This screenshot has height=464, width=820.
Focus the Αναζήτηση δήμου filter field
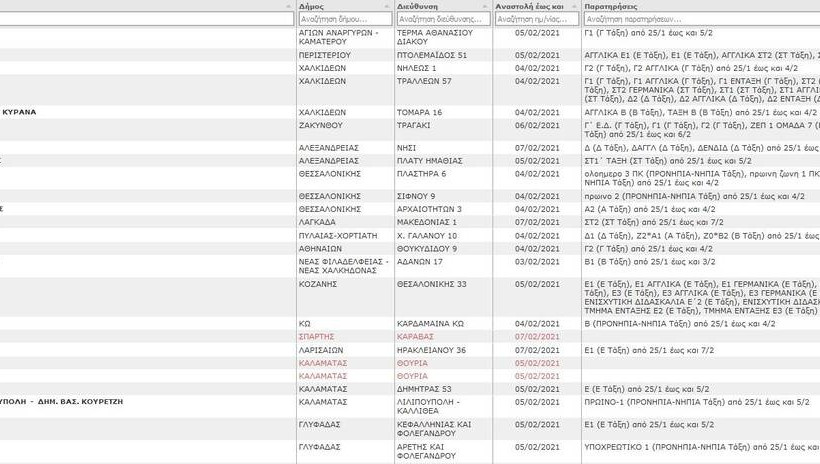[344, 19]
